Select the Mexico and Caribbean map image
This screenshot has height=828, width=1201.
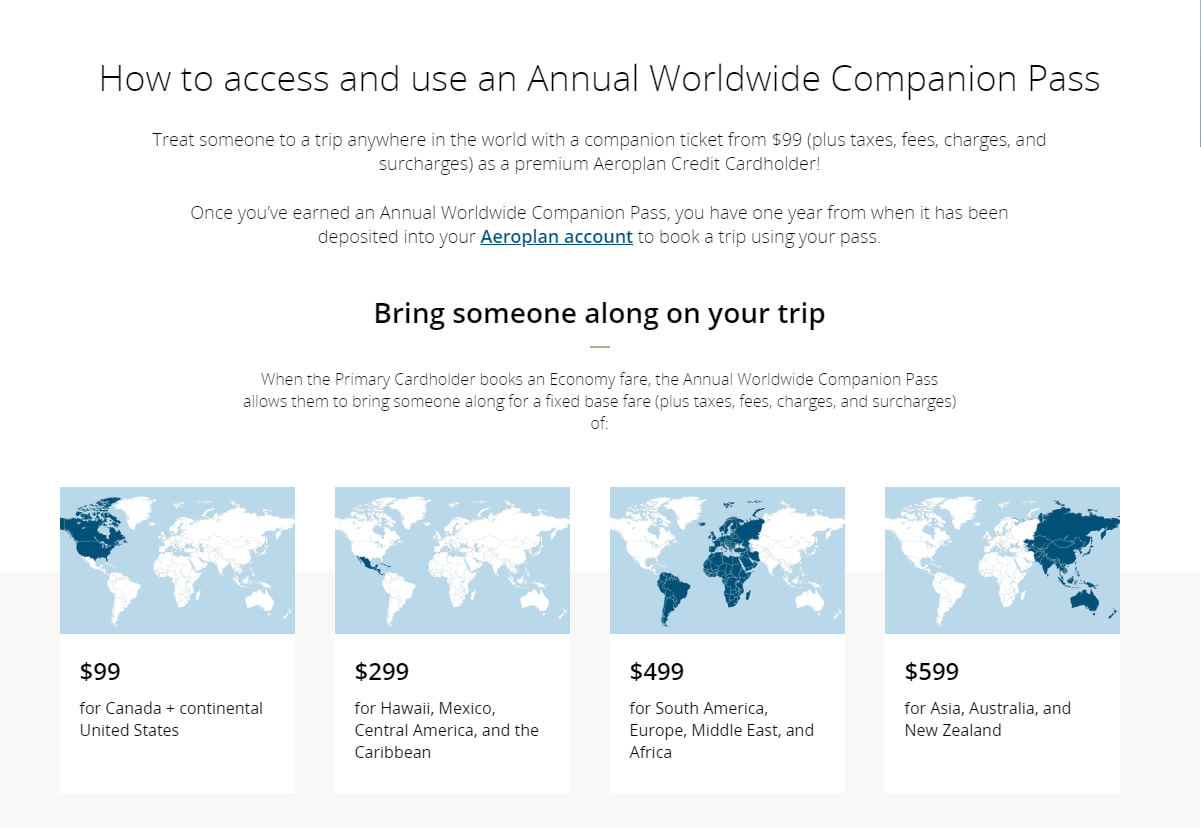(x=452, y=560)
